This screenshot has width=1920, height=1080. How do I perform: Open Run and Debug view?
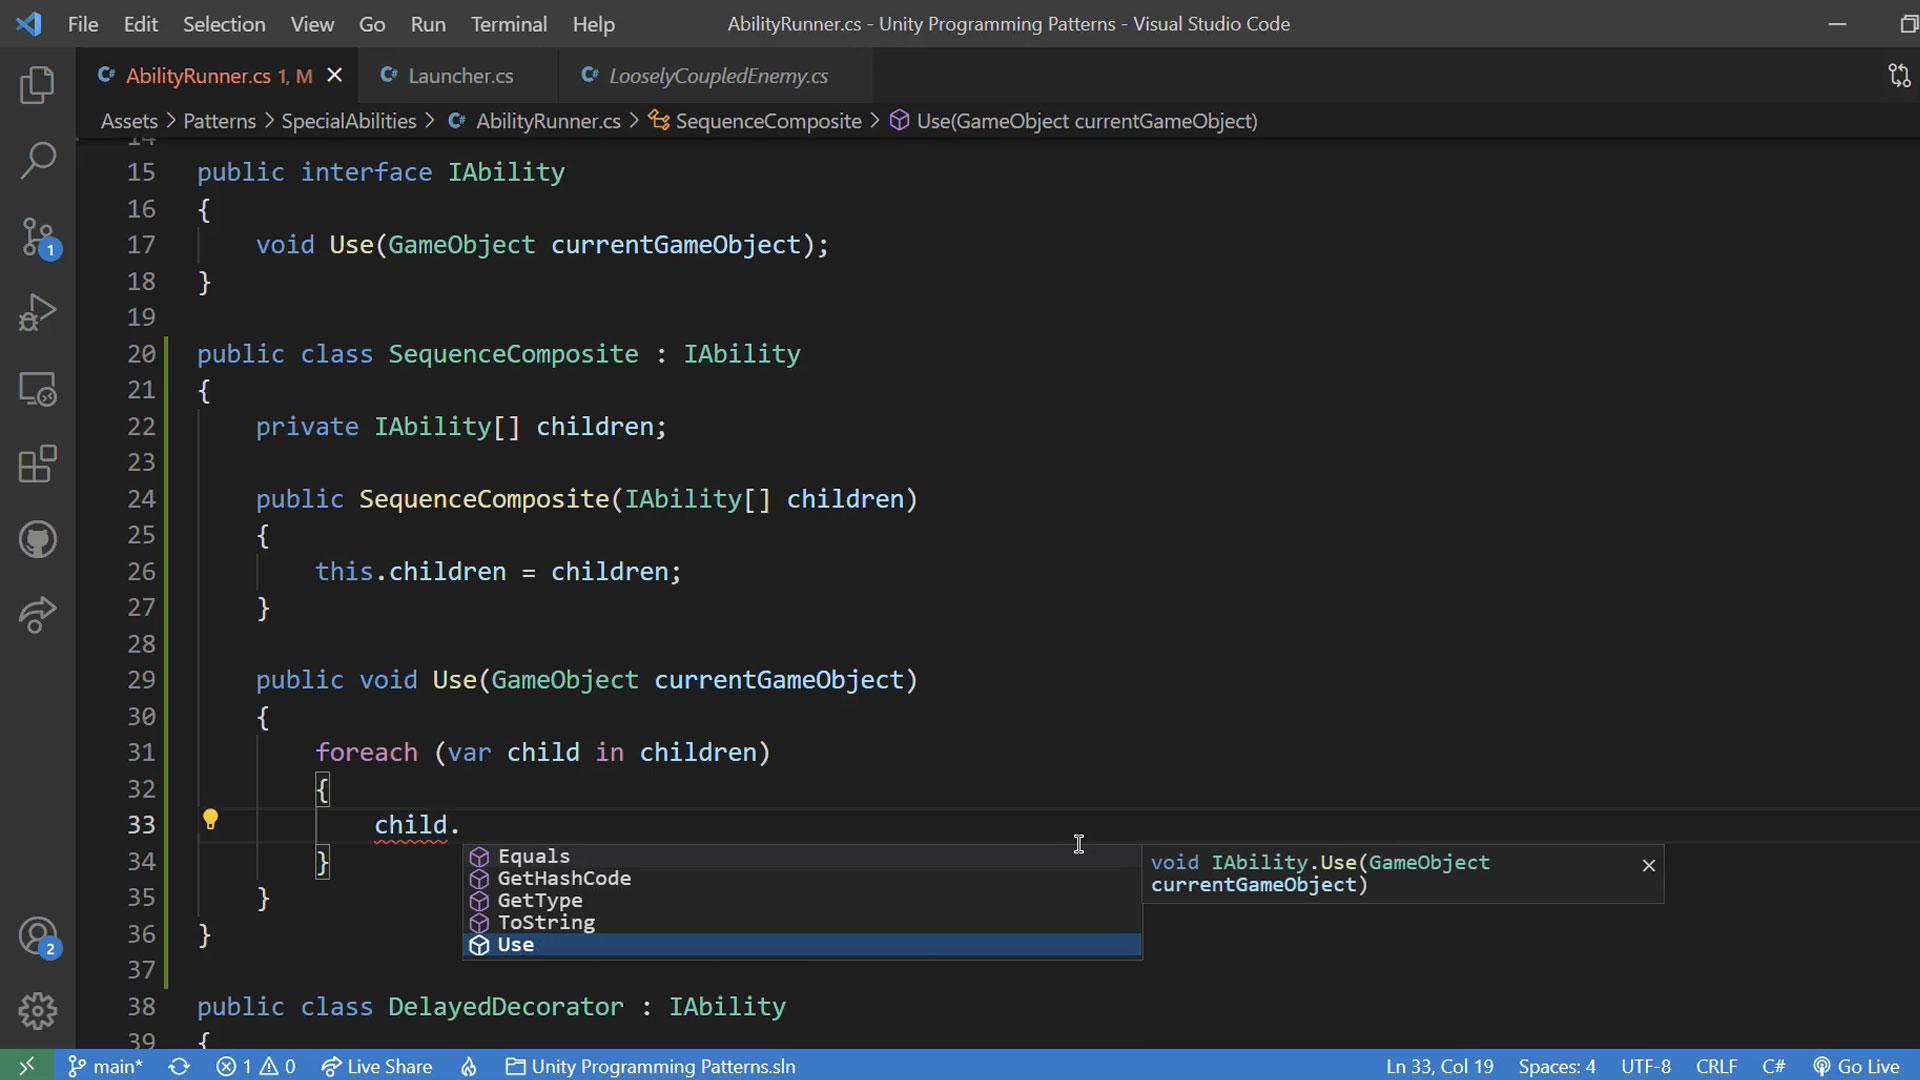pyautogui.click(x=37, y=312)
